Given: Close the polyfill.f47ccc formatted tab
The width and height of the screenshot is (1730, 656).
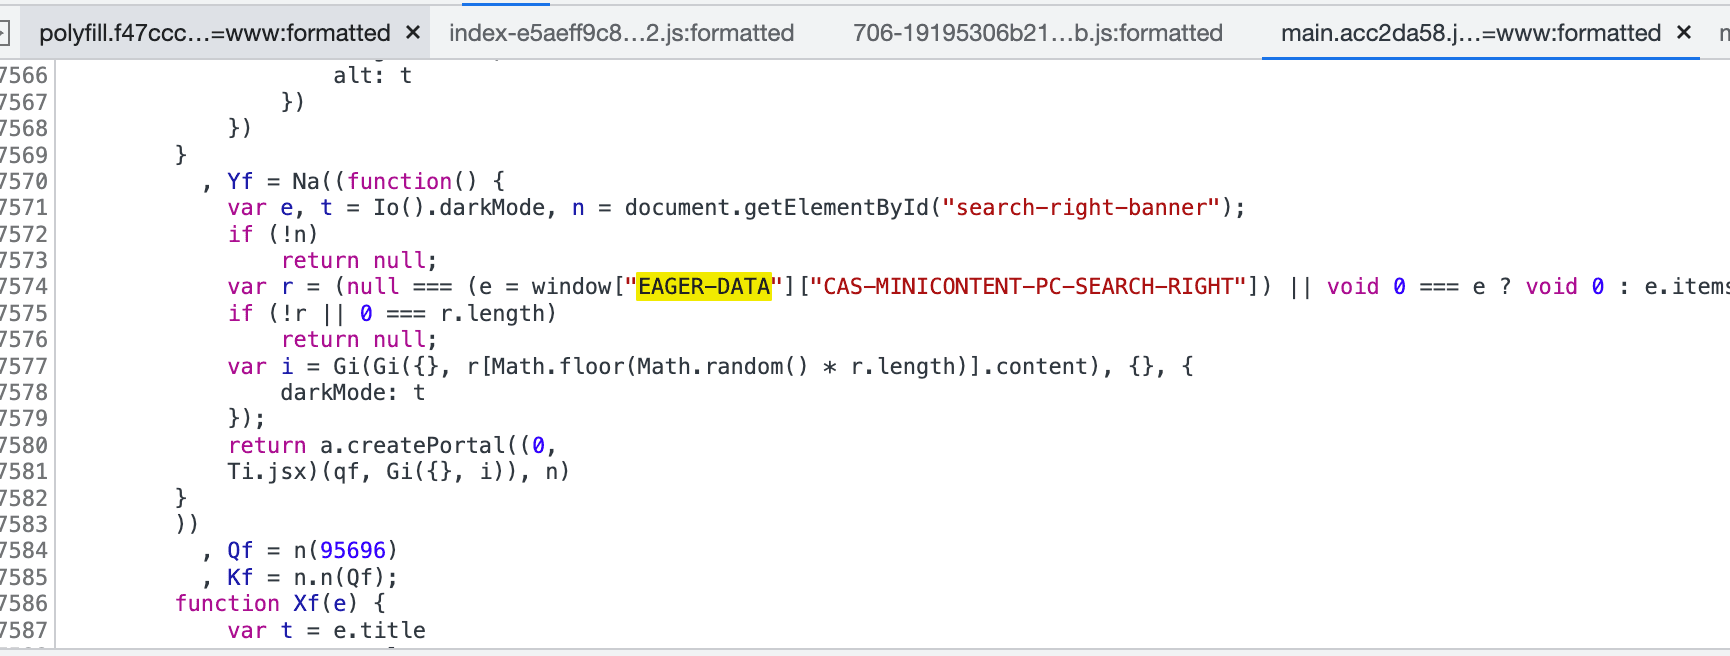Looking at the screenshot, I should point(412,33).
